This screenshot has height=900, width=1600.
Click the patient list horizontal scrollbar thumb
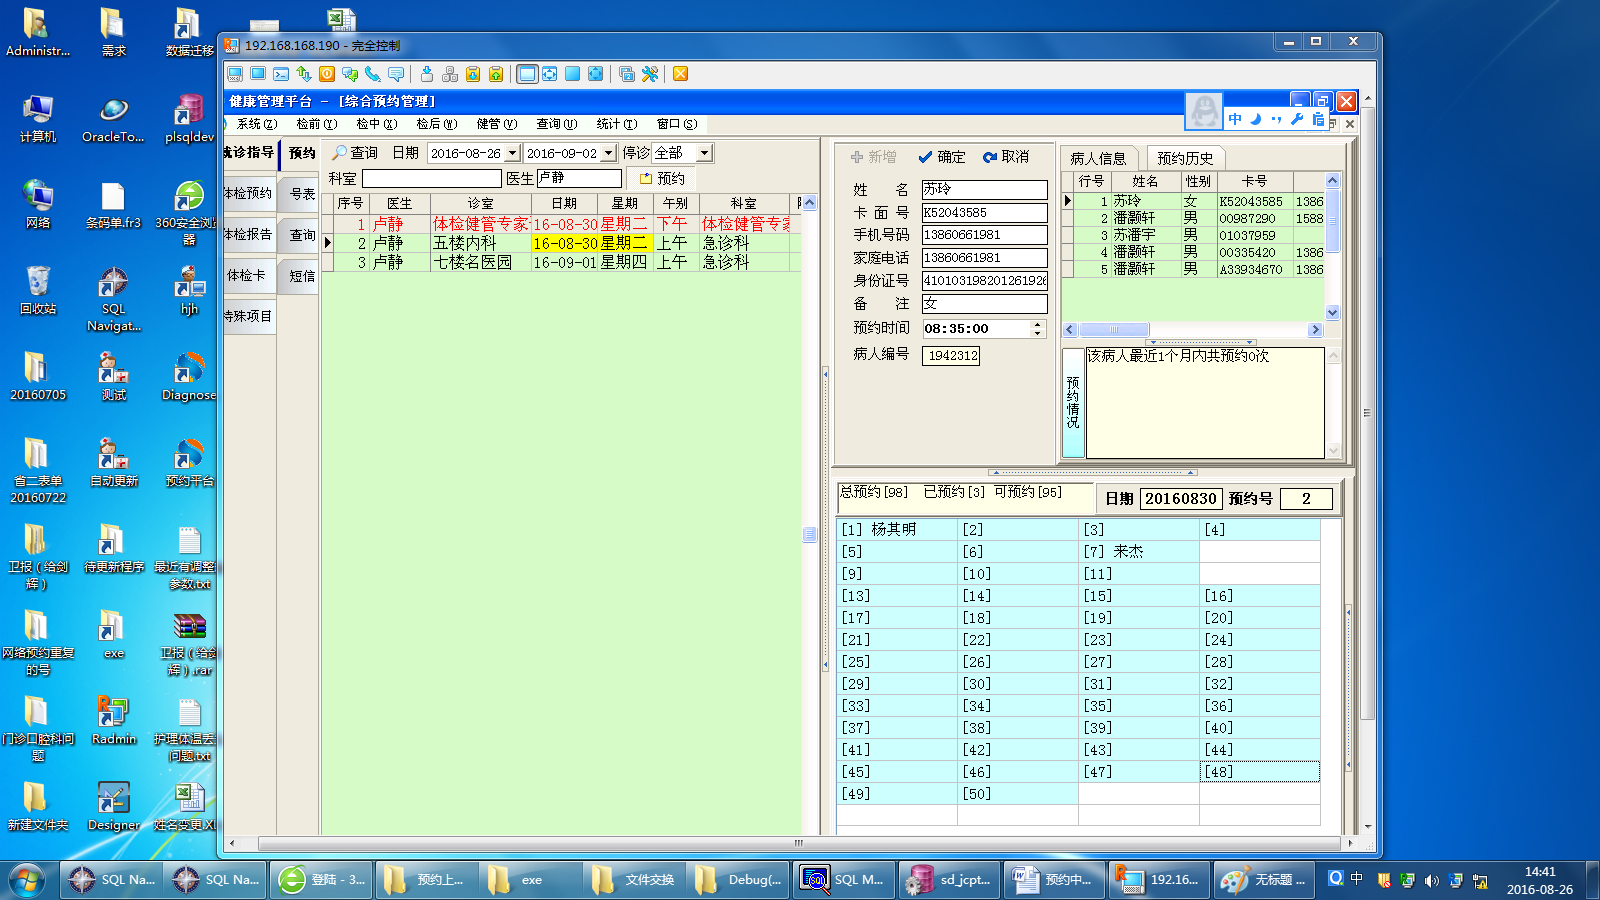1113,330
